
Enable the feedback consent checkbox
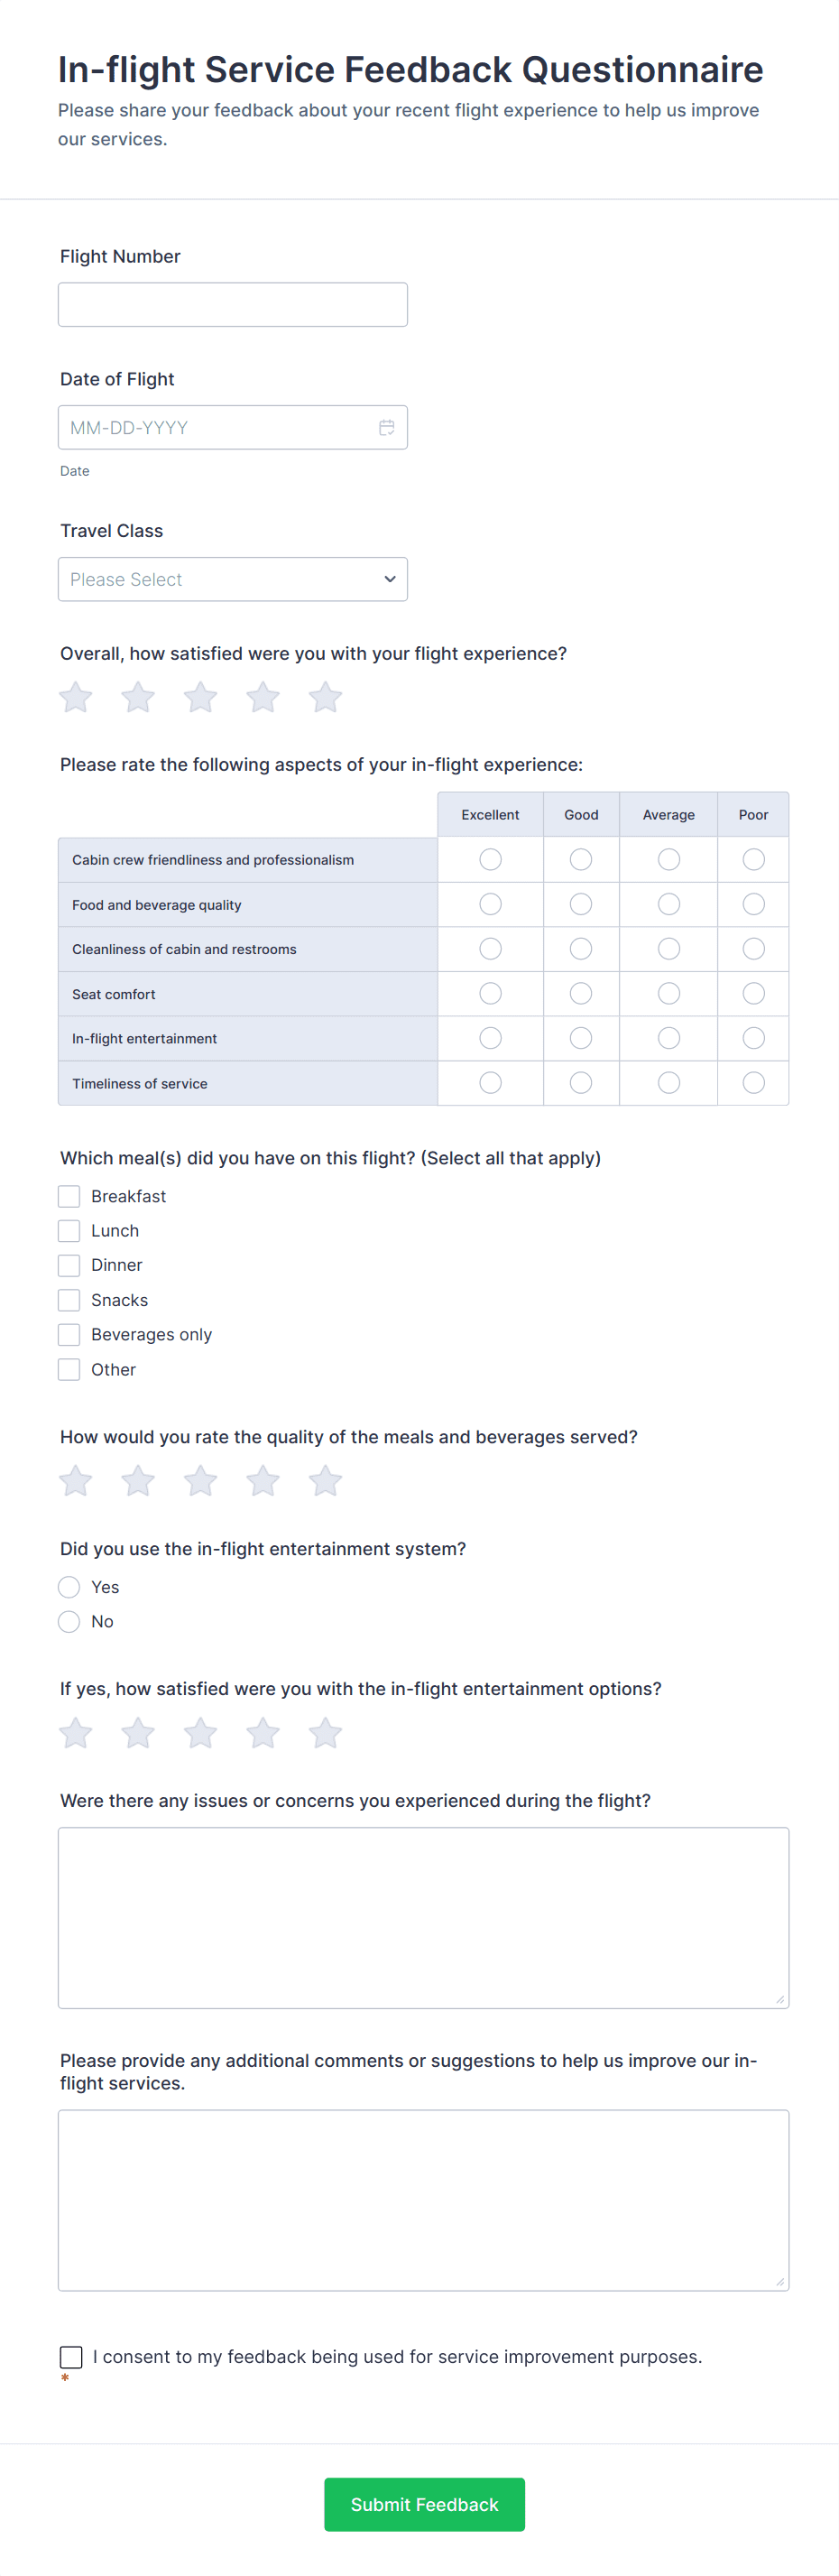[x=71, y=2357]
